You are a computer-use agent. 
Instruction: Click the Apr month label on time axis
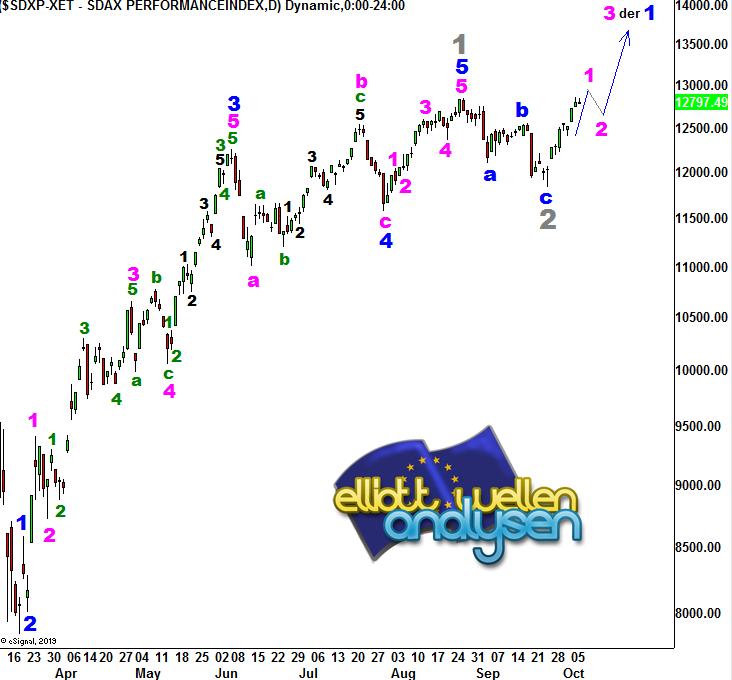65,673
